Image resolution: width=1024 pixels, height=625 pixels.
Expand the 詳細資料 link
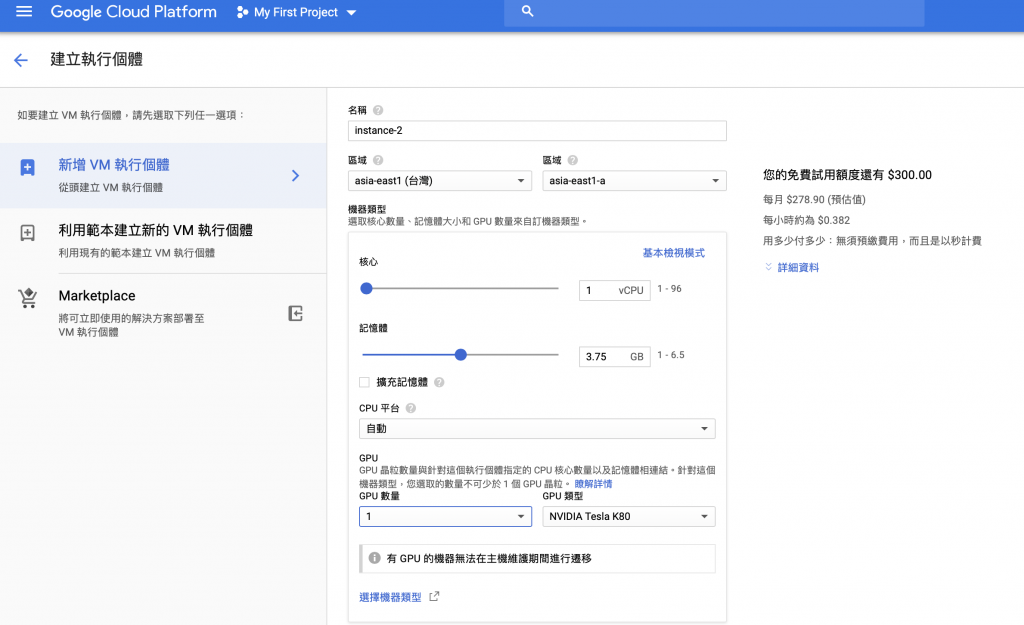(x=798, y=267)
